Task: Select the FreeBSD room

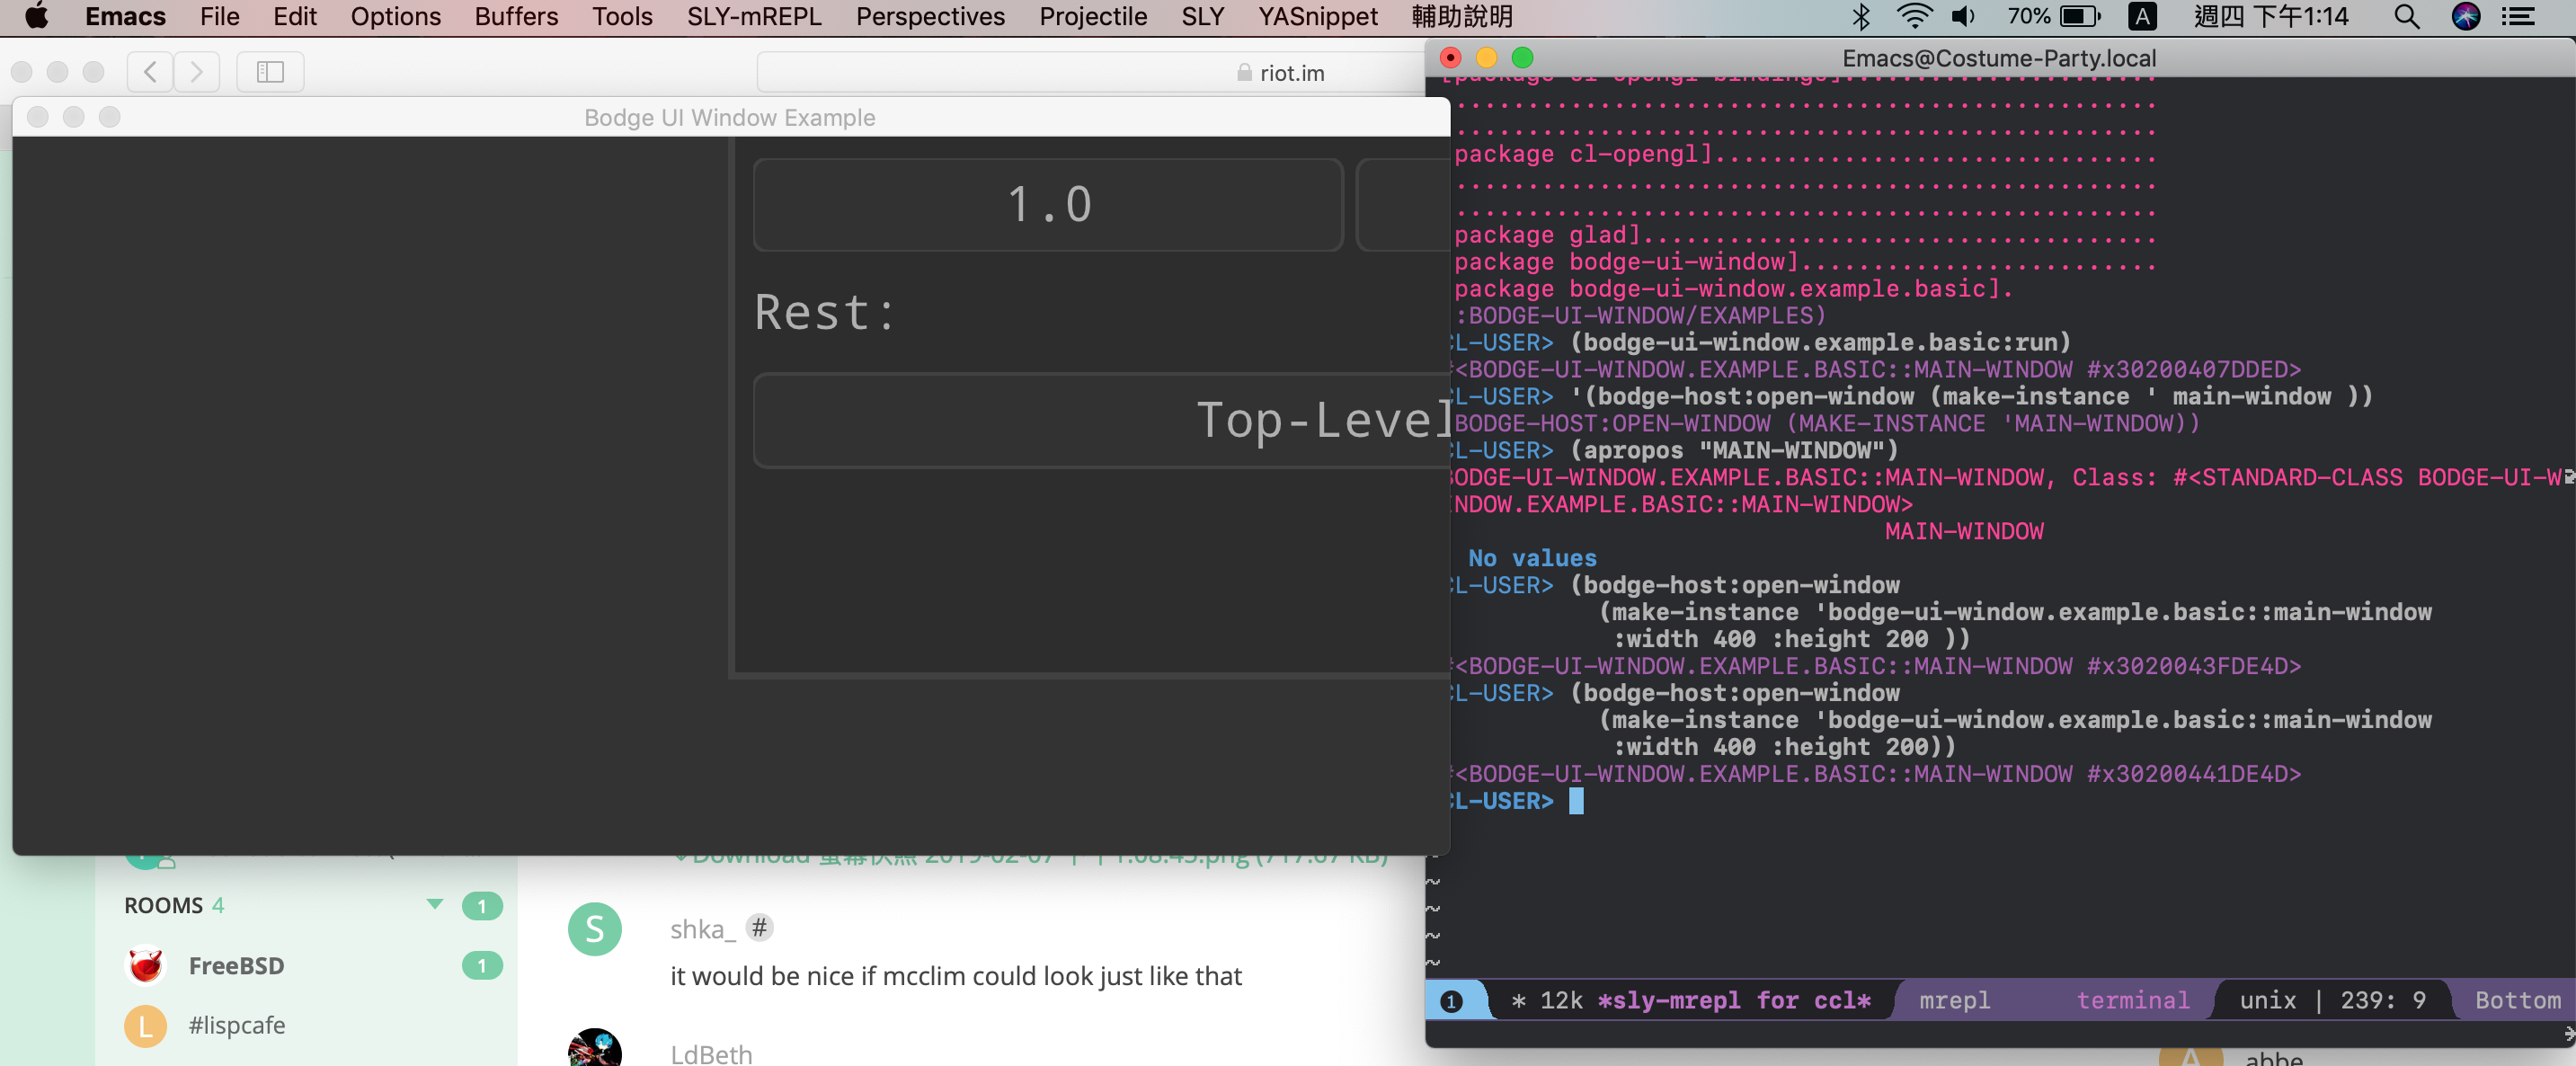Action: [x=236, y=965]
